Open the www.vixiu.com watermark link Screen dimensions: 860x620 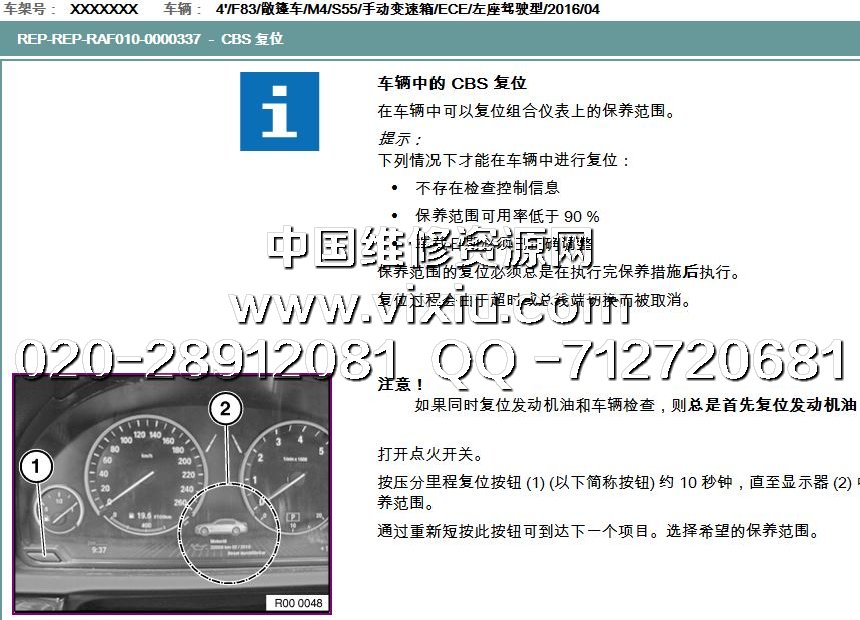click(430, 303)
